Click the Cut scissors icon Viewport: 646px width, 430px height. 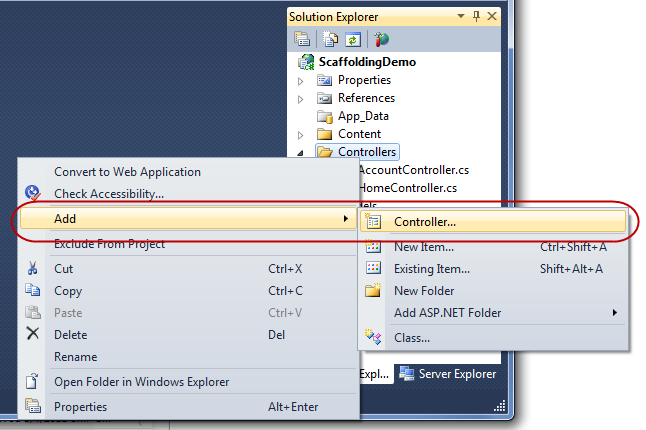[33, 268]
